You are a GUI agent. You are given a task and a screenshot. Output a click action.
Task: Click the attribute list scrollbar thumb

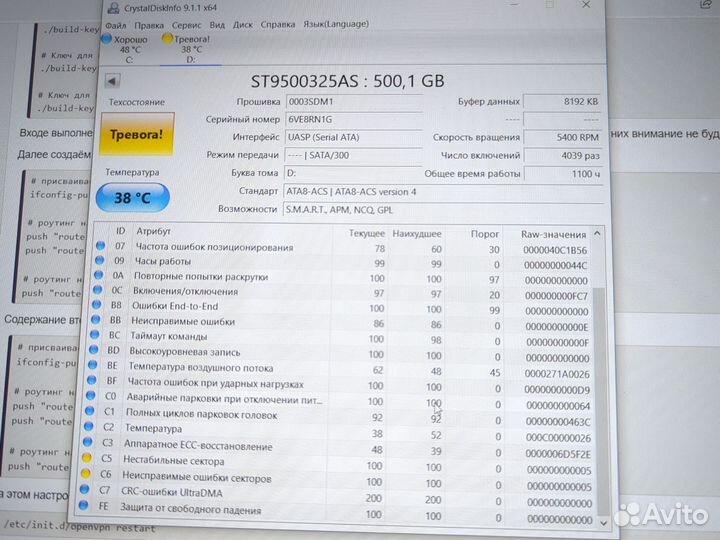click(602, 402)
